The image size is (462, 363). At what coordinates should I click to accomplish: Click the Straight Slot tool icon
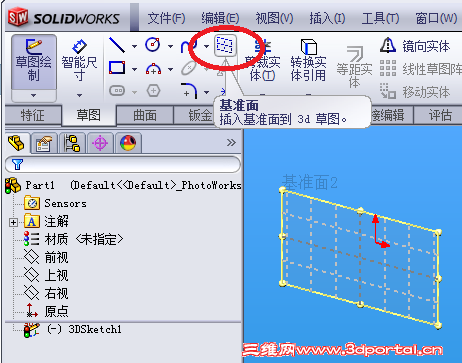coord(117,90)
